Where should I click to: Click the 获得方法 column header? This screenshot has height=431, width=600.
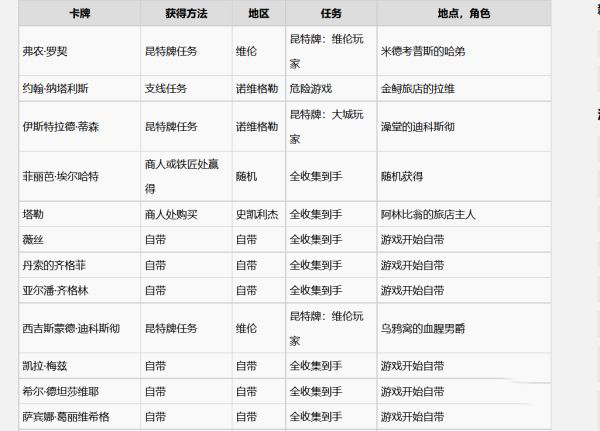coord(184,14)
